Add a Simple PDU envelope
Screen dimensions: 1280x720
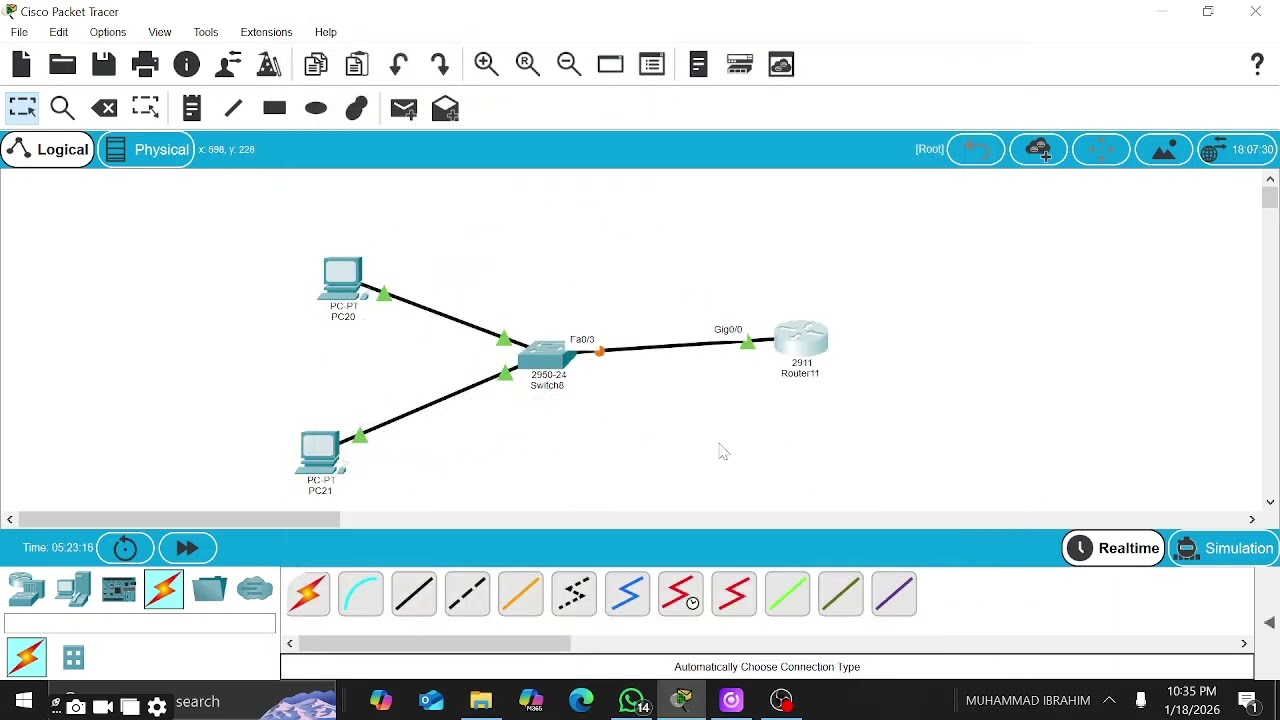pyautogui.click(x=404, y=109)
